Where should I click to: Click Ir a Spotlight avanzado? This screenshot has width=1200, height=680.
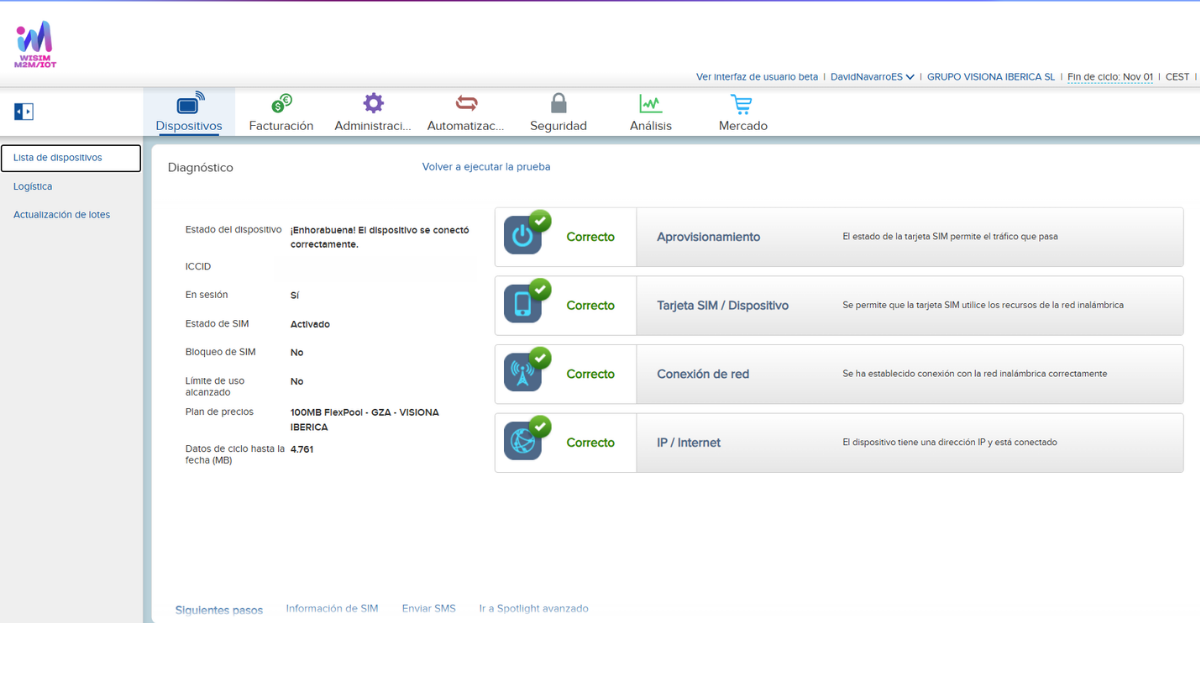point(534,608)
